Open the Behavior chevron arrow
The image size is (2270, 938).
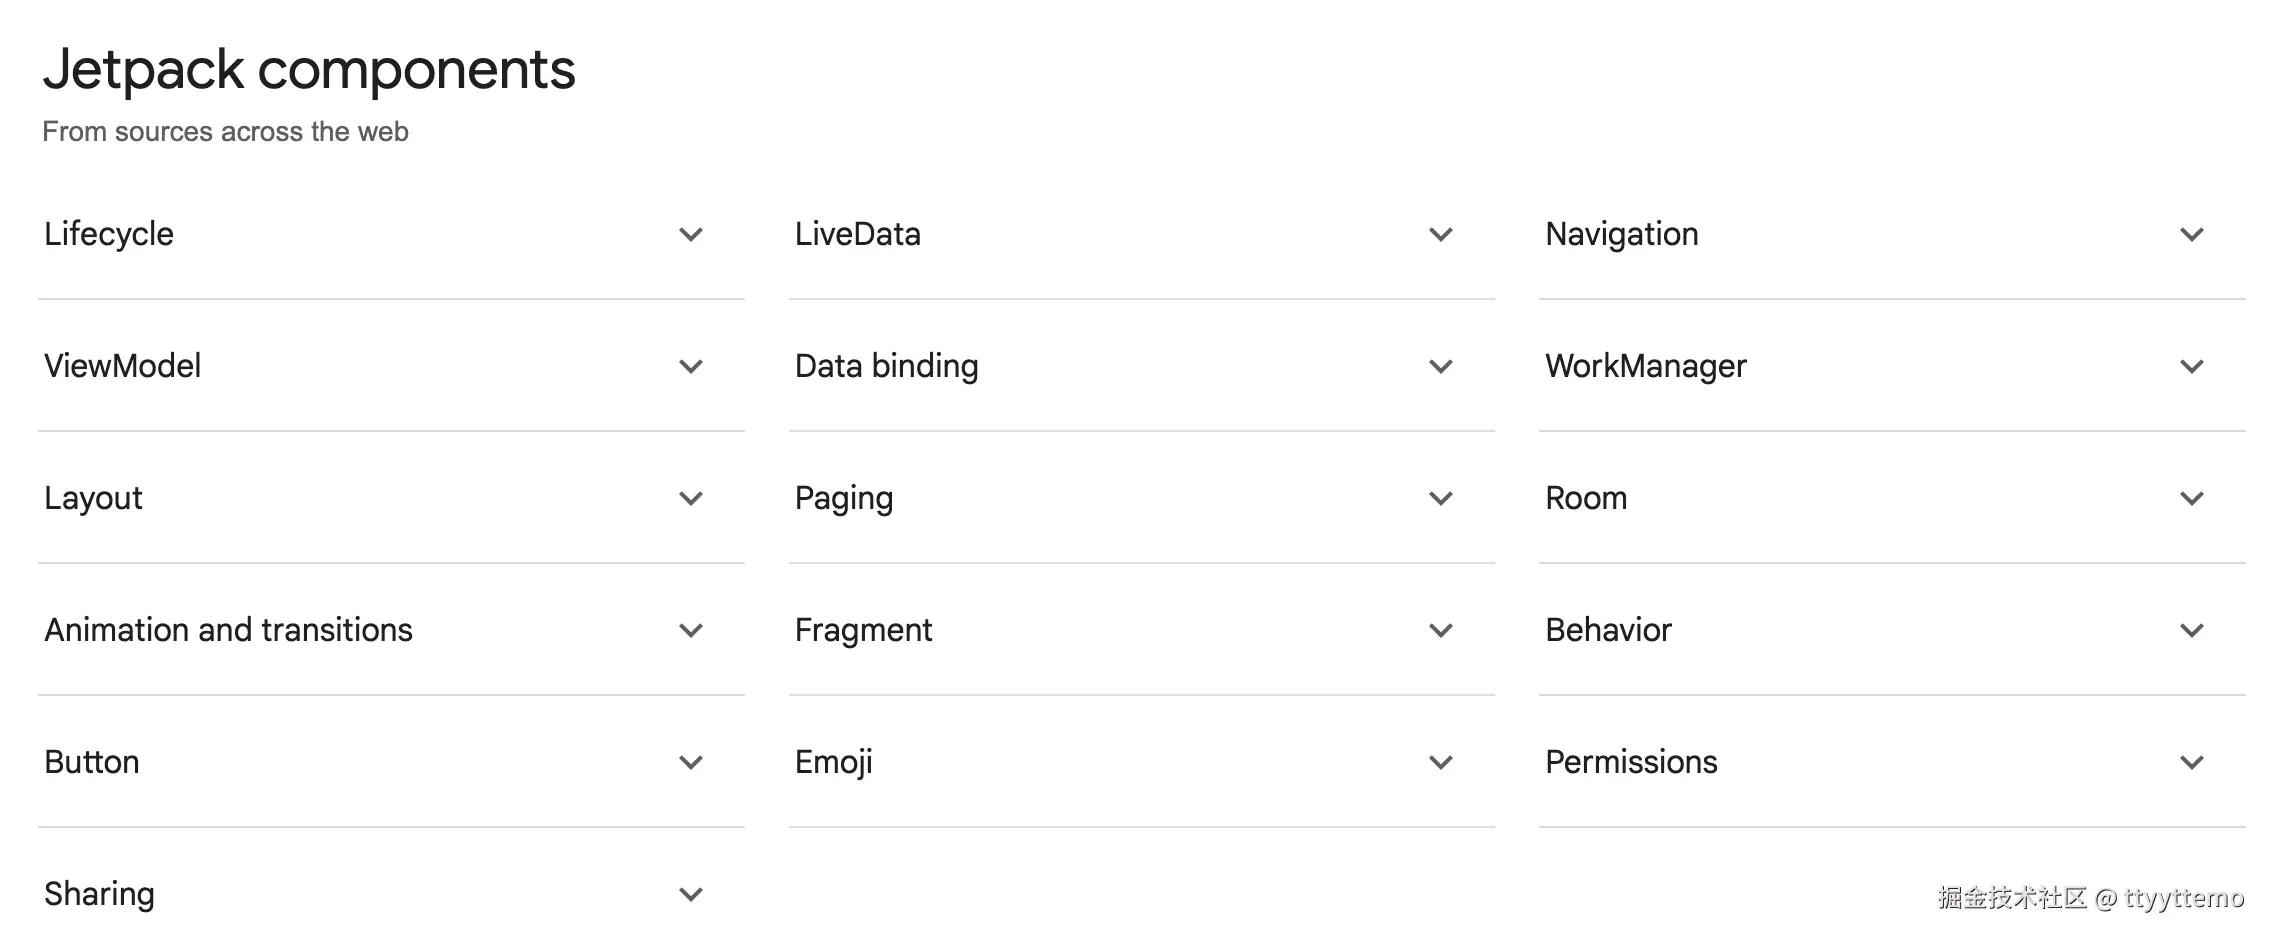tap(2192, 631)
